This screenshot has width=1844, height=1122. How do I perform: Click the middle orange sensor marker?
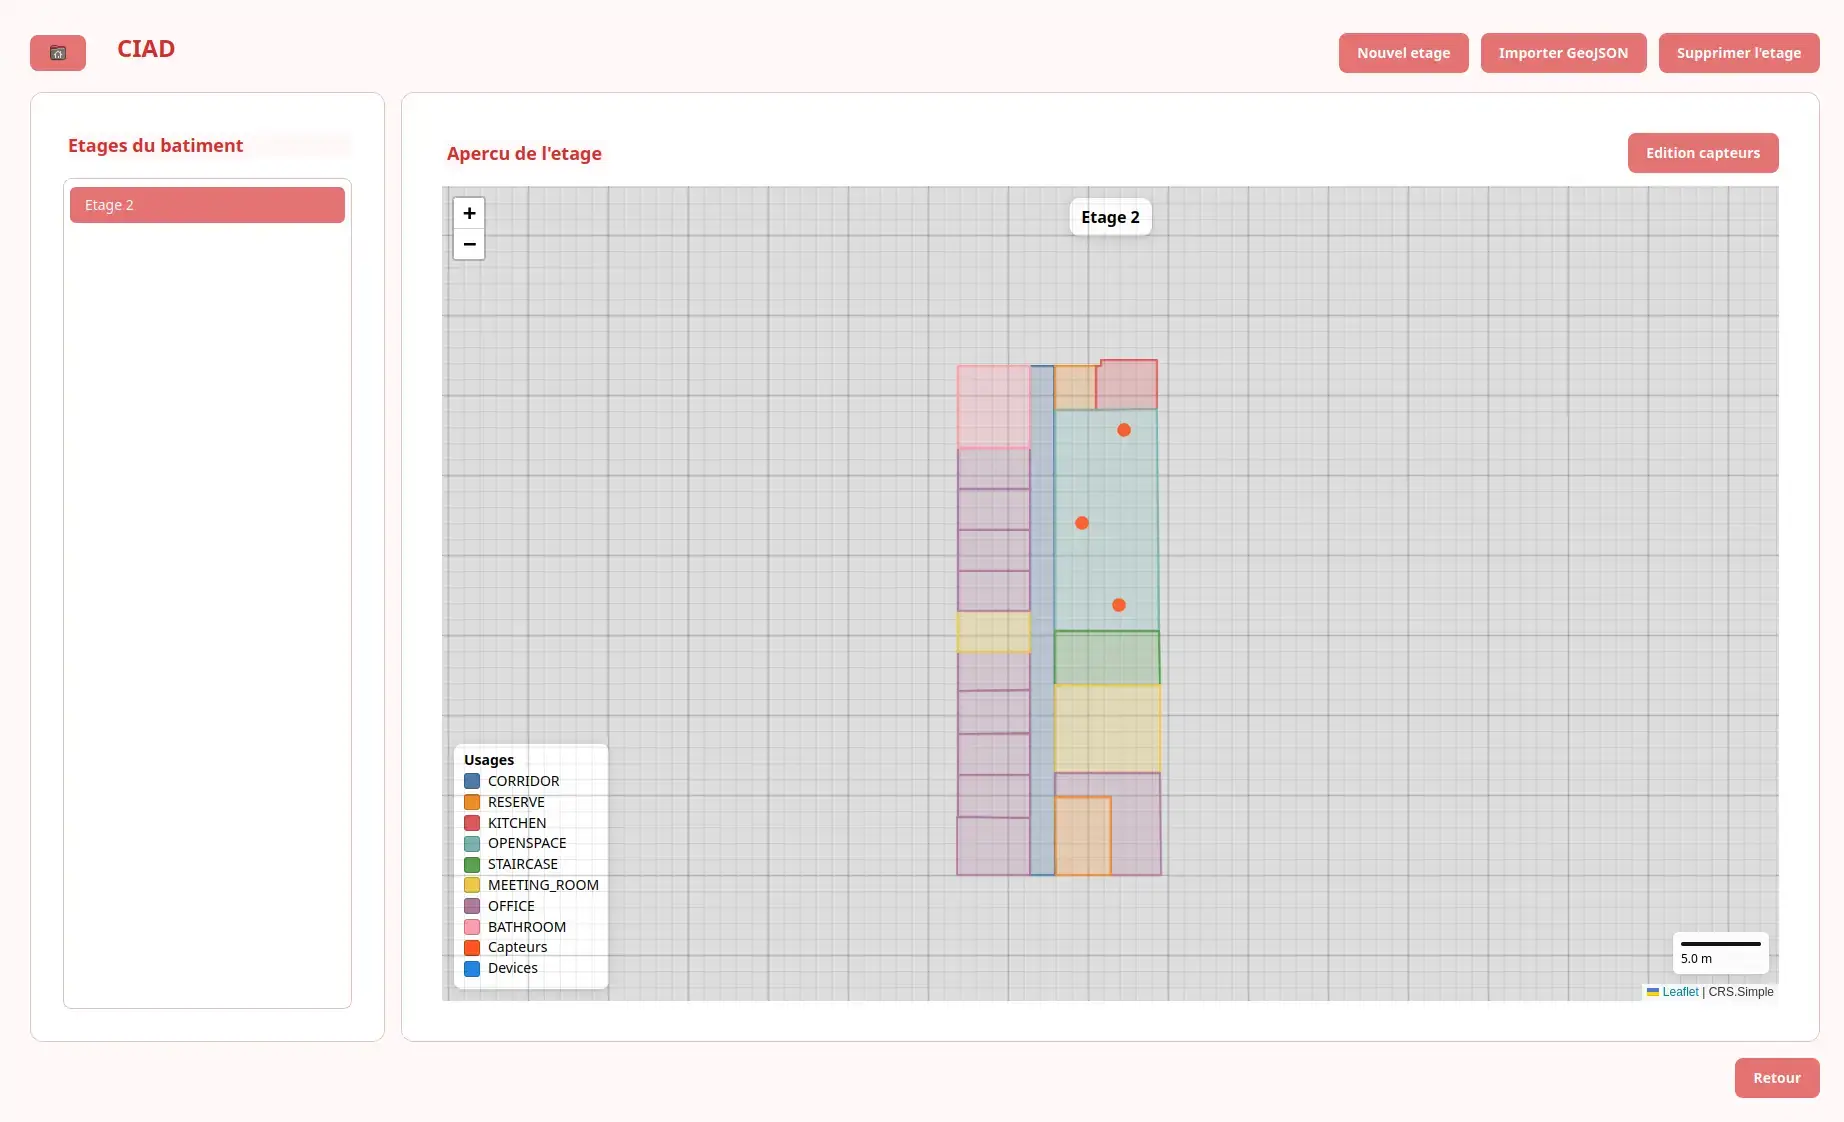1082,523
